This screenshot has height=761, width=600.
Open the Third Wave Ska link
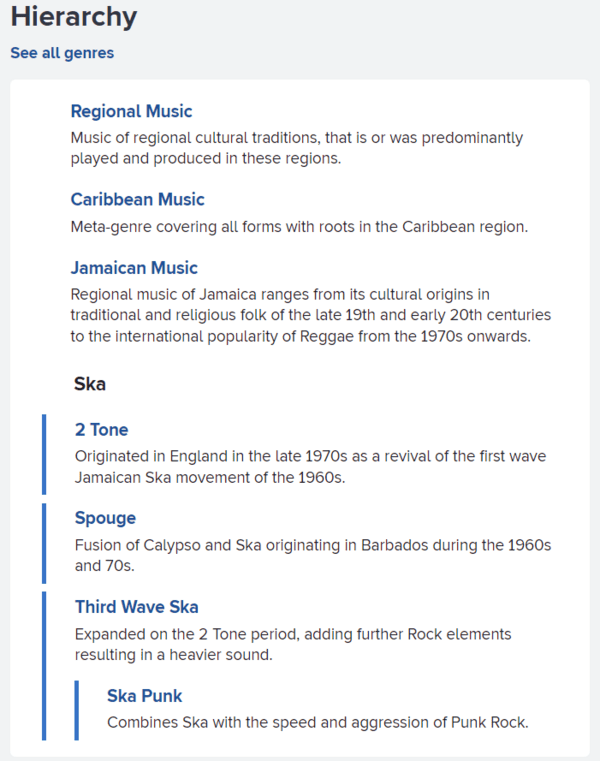(136, 606)
